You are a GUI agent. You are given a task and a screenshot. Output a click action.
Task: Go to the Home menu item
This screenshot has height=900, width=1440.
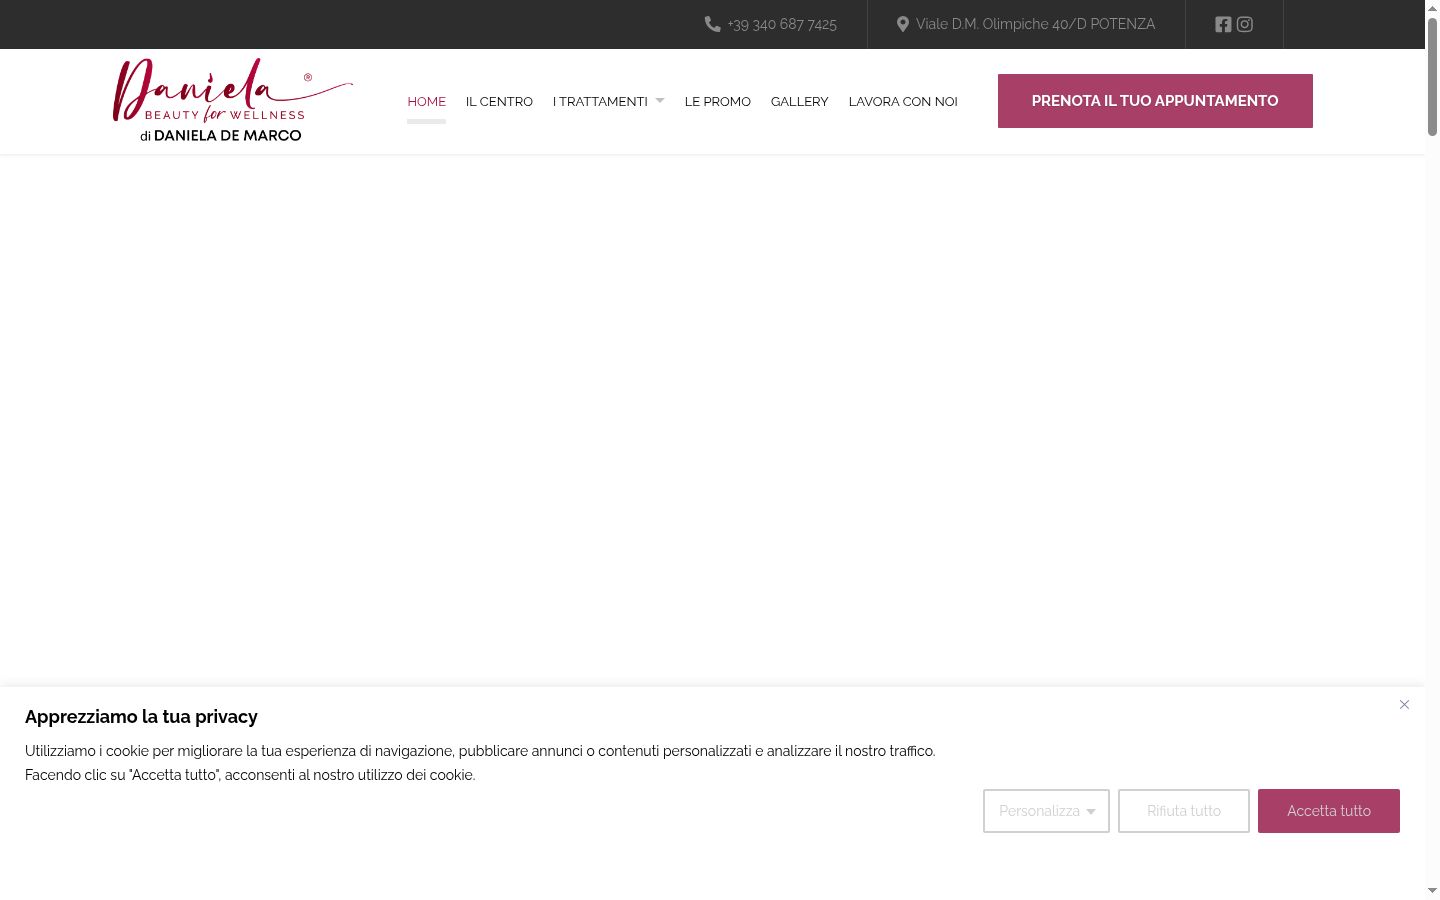[426, 101]
